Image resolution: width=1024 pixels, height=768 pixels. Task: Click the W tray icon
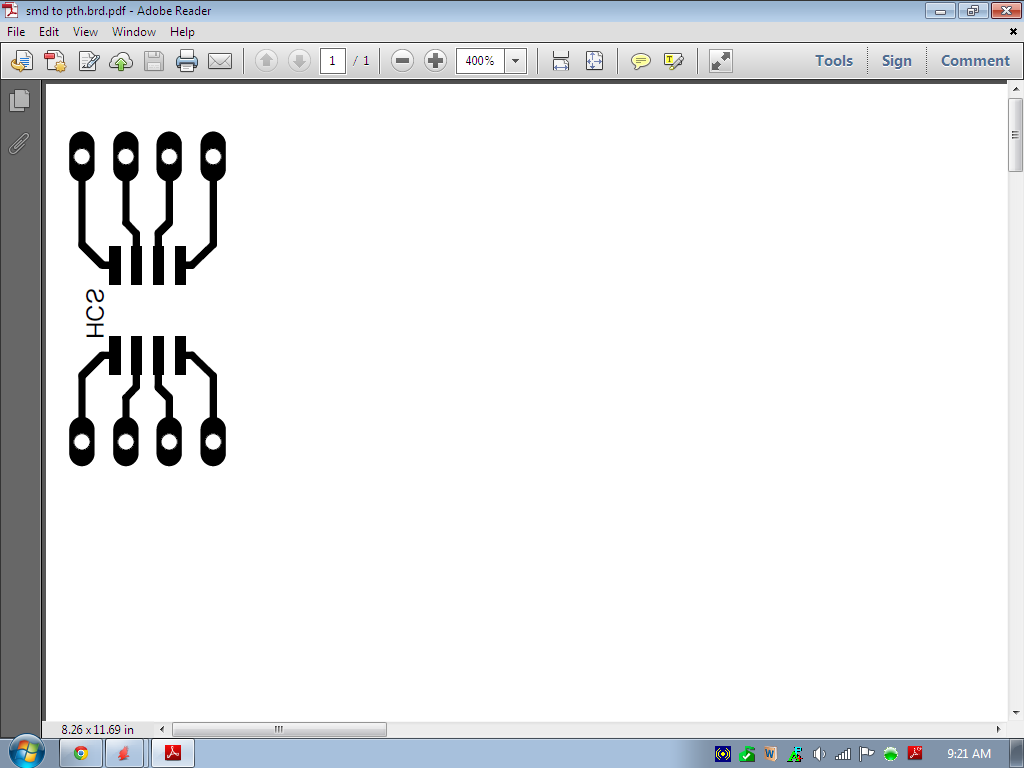coord(770,754)
